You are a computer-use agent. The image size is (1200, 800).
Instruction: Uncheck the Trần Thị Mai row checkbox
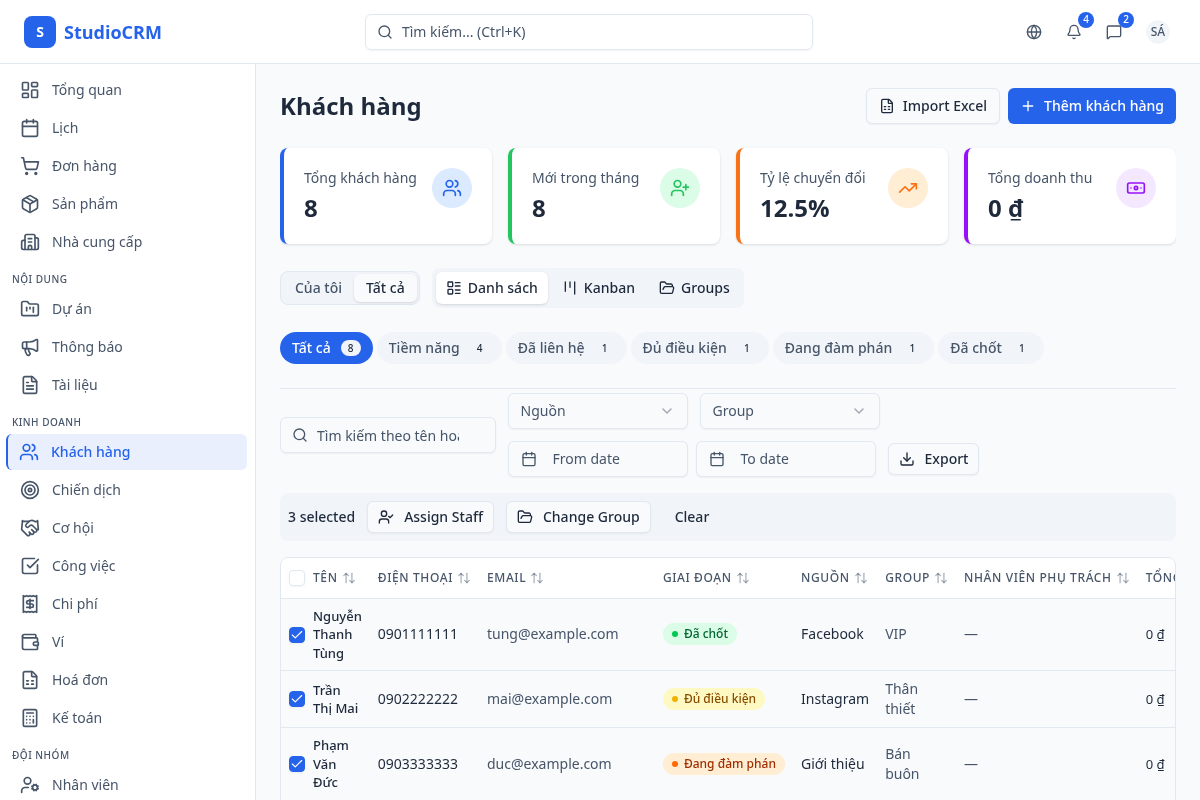coord(297,699)
